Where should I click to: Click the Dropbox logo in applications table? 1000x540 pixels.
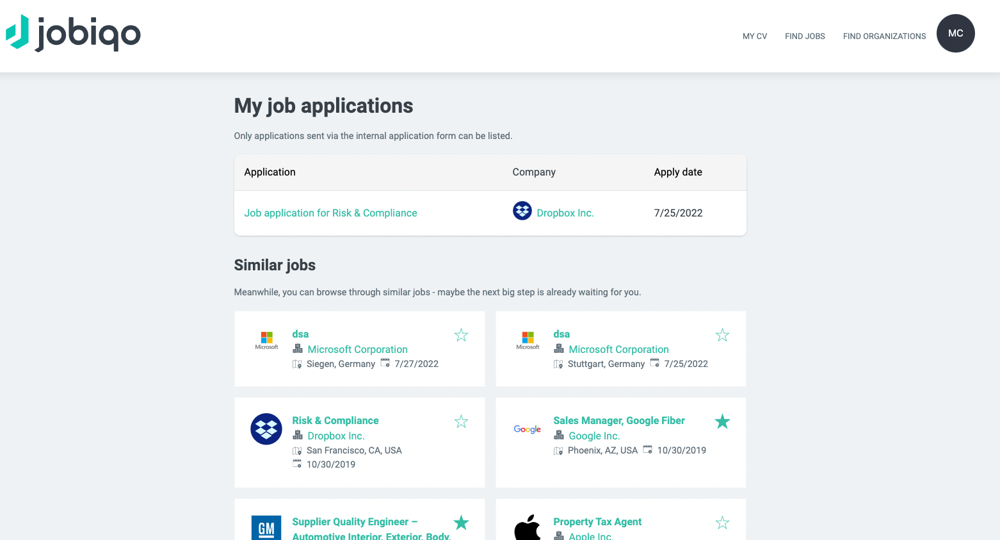coord(522,211)
